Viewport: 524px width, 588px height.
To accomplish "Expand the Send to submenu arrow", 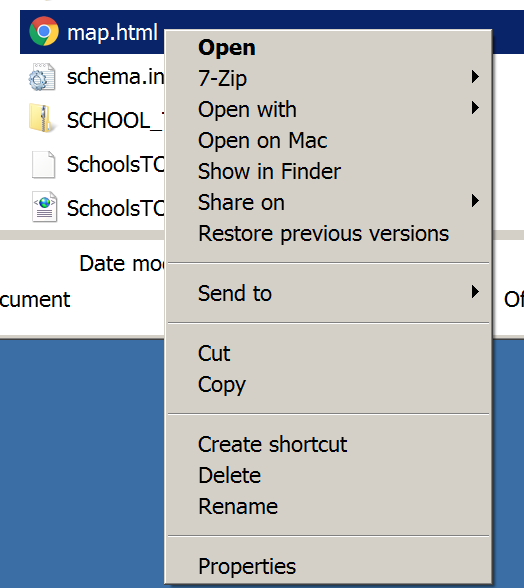I will point(475,292).
